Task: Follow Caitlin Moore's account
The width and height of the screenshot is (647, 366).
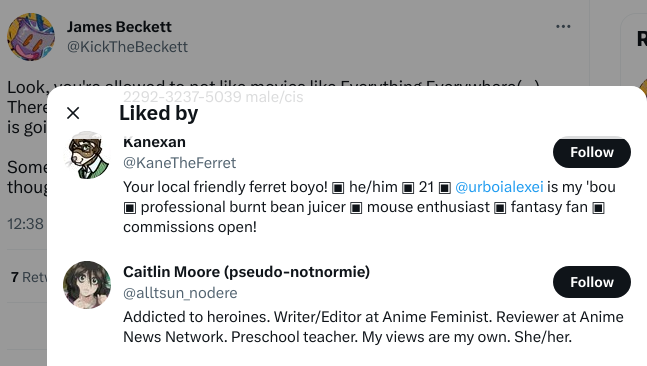Action: pyautogui.click(x=592, y=282)
